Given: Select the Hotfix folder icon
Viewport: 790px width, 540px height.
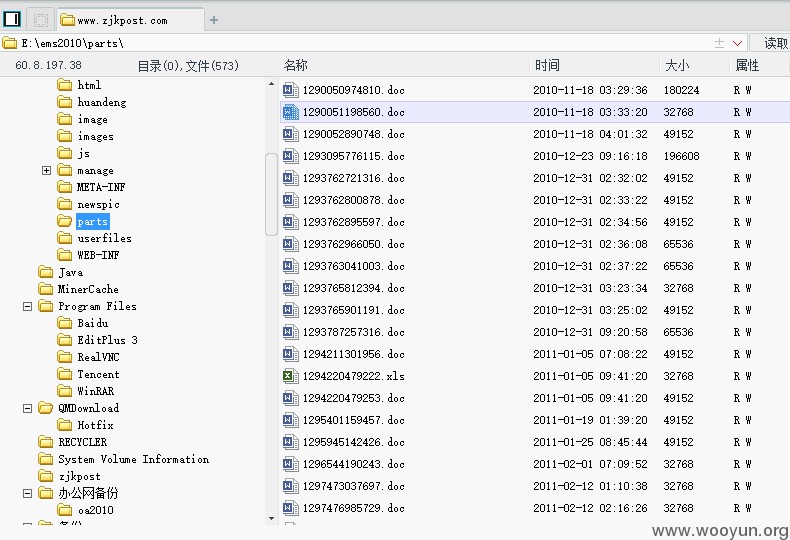Looking at the screenshot, I should pos(64,425).
